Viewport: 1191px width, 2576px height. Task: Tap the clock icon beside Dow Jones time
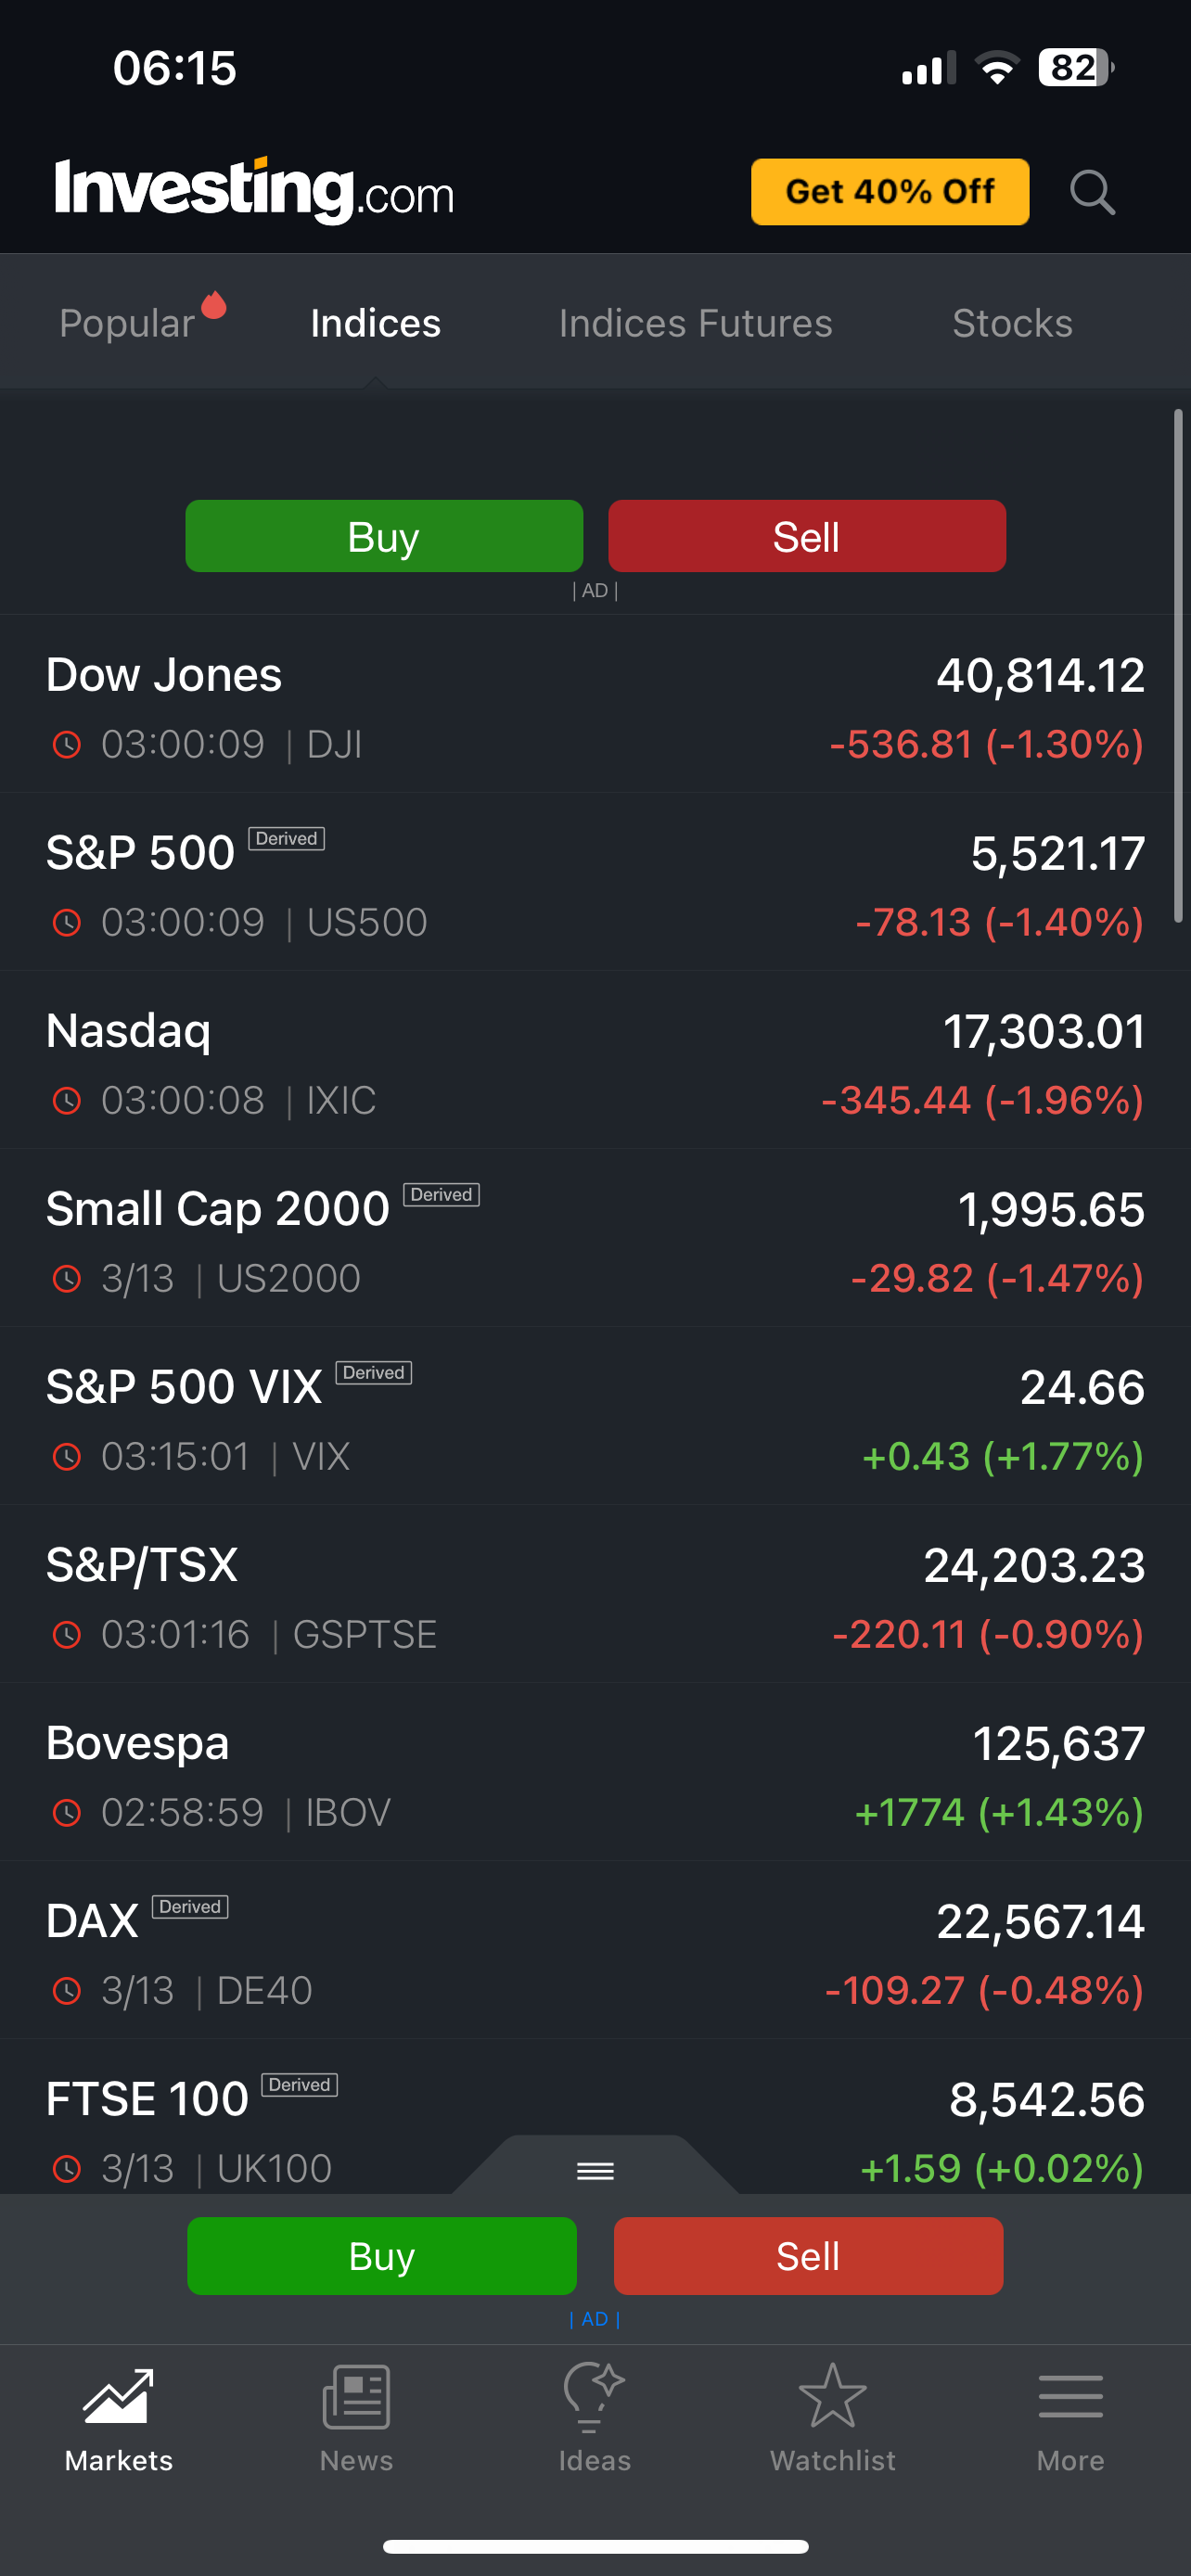coord(66,745)
